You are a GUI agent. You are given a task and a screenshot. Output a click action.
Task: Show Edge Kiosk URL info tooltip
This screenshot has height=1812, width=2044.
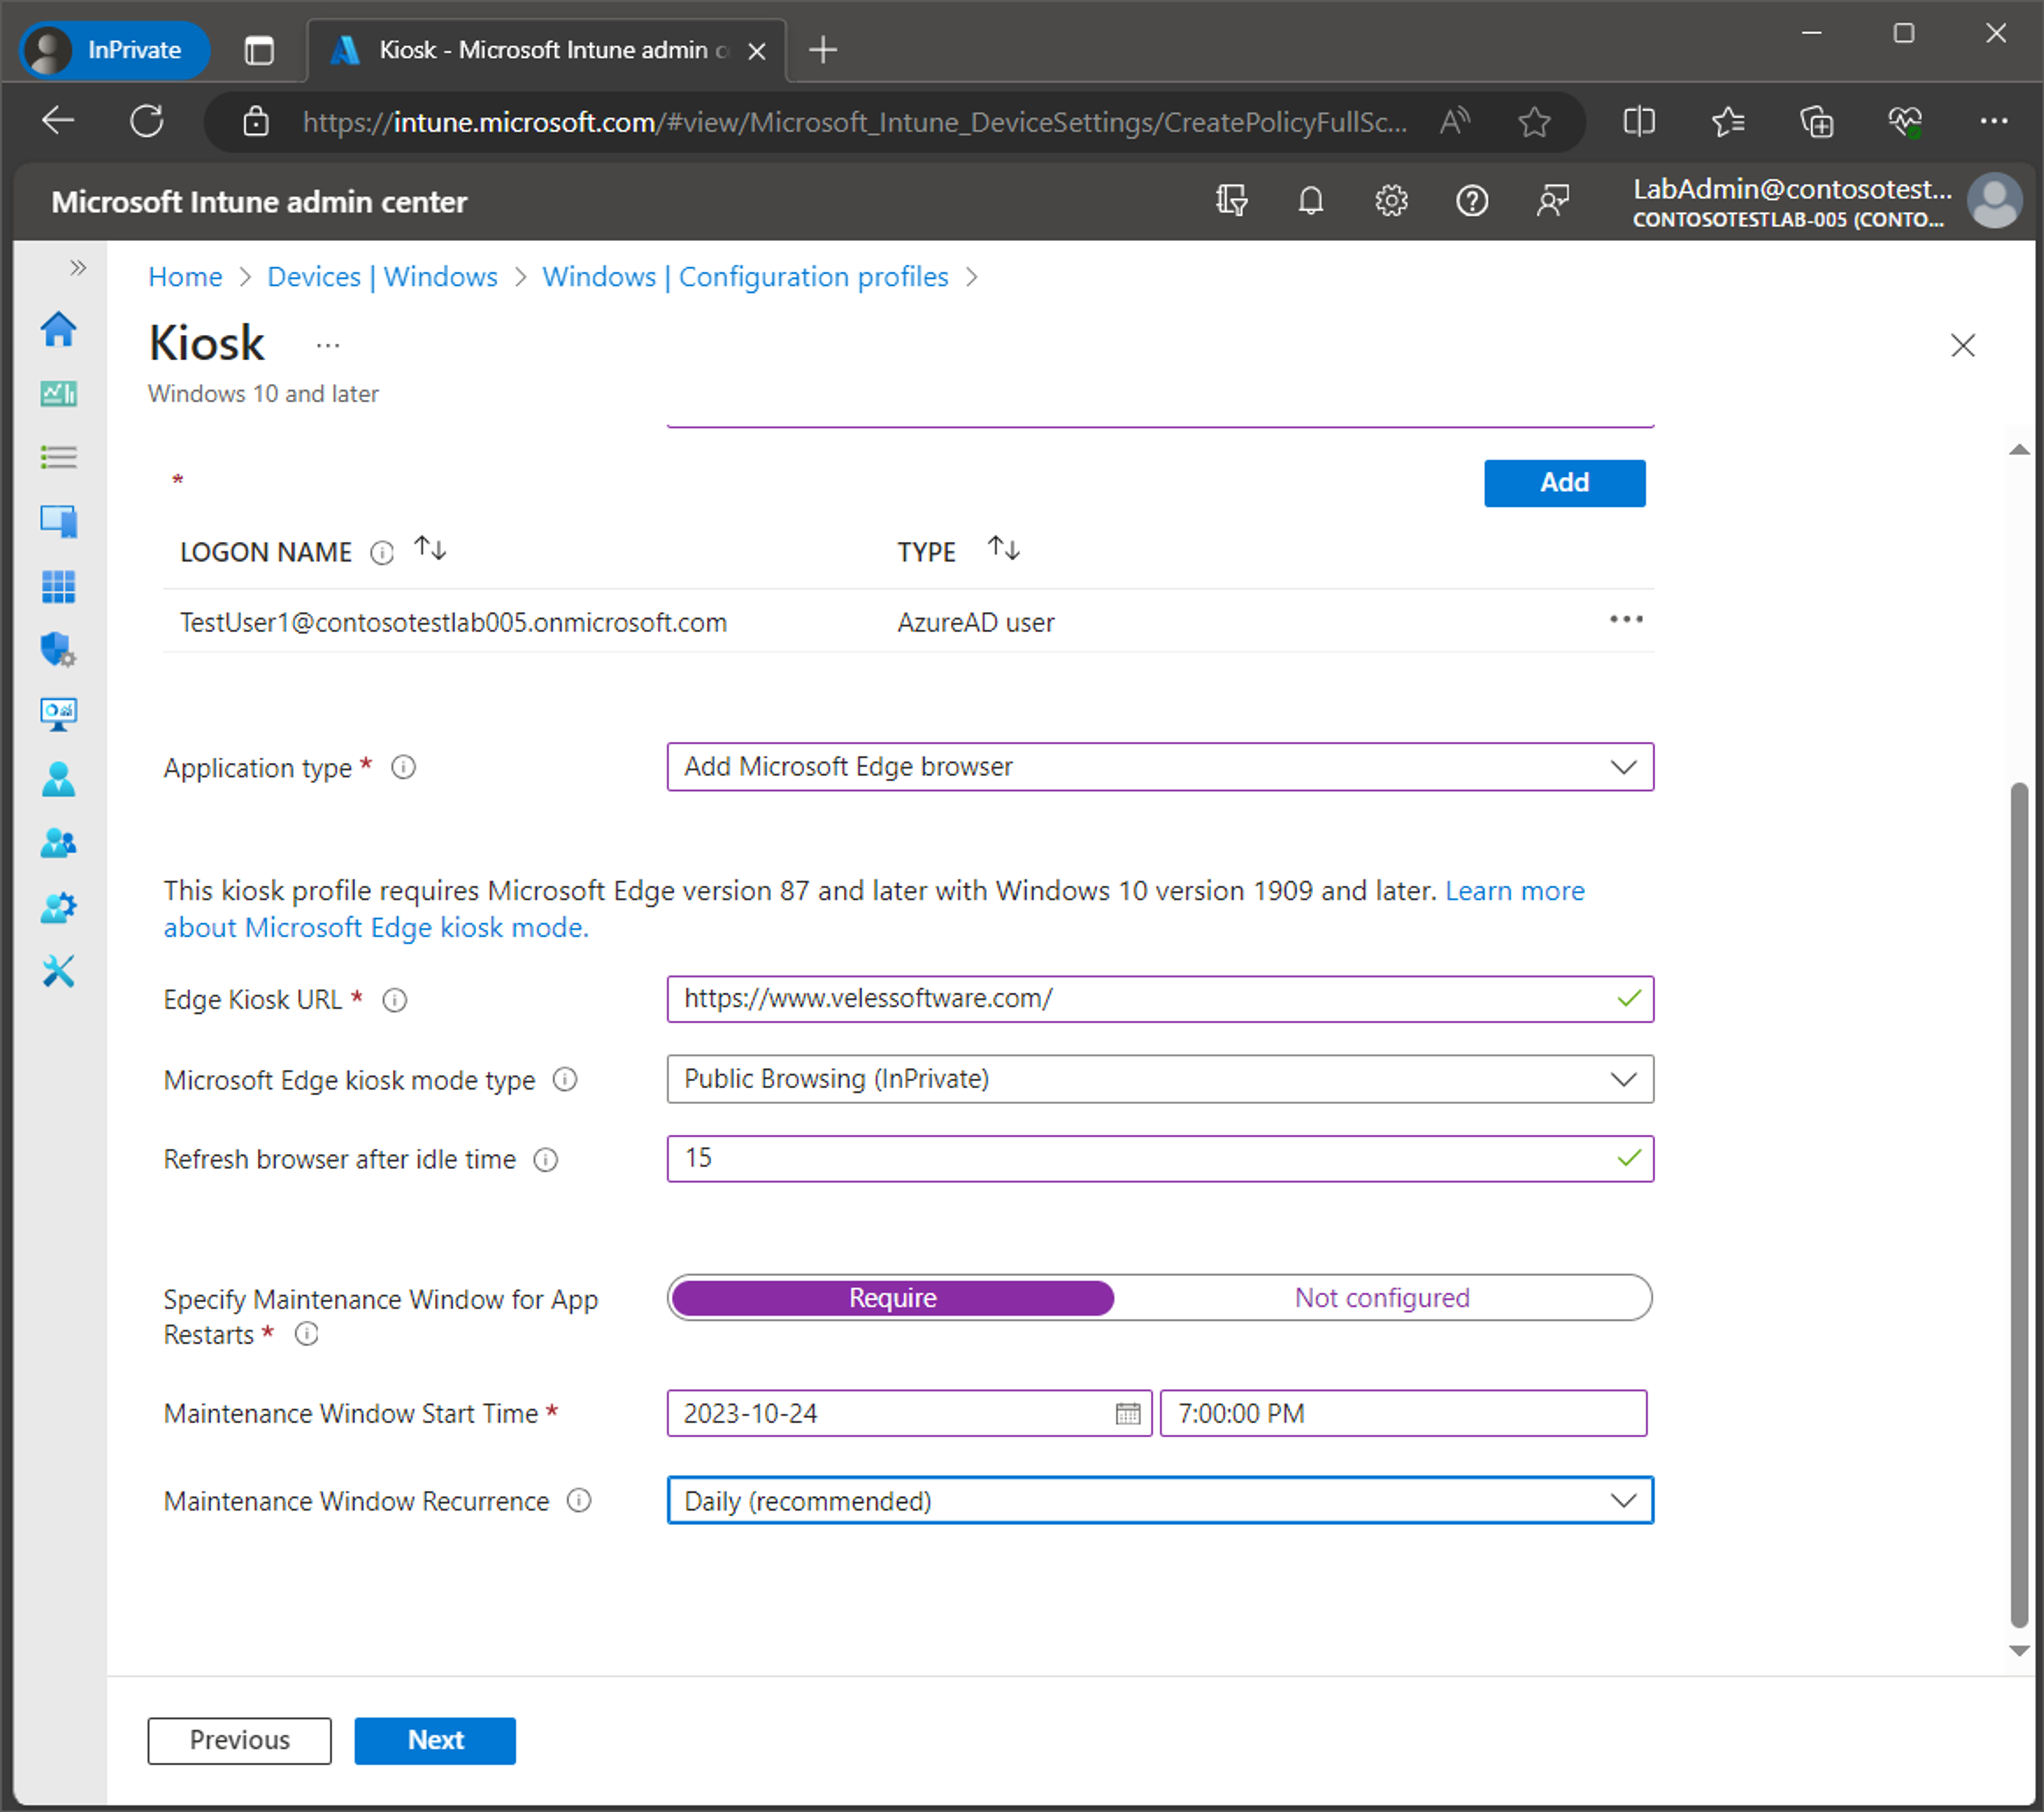click(395, 1000)
